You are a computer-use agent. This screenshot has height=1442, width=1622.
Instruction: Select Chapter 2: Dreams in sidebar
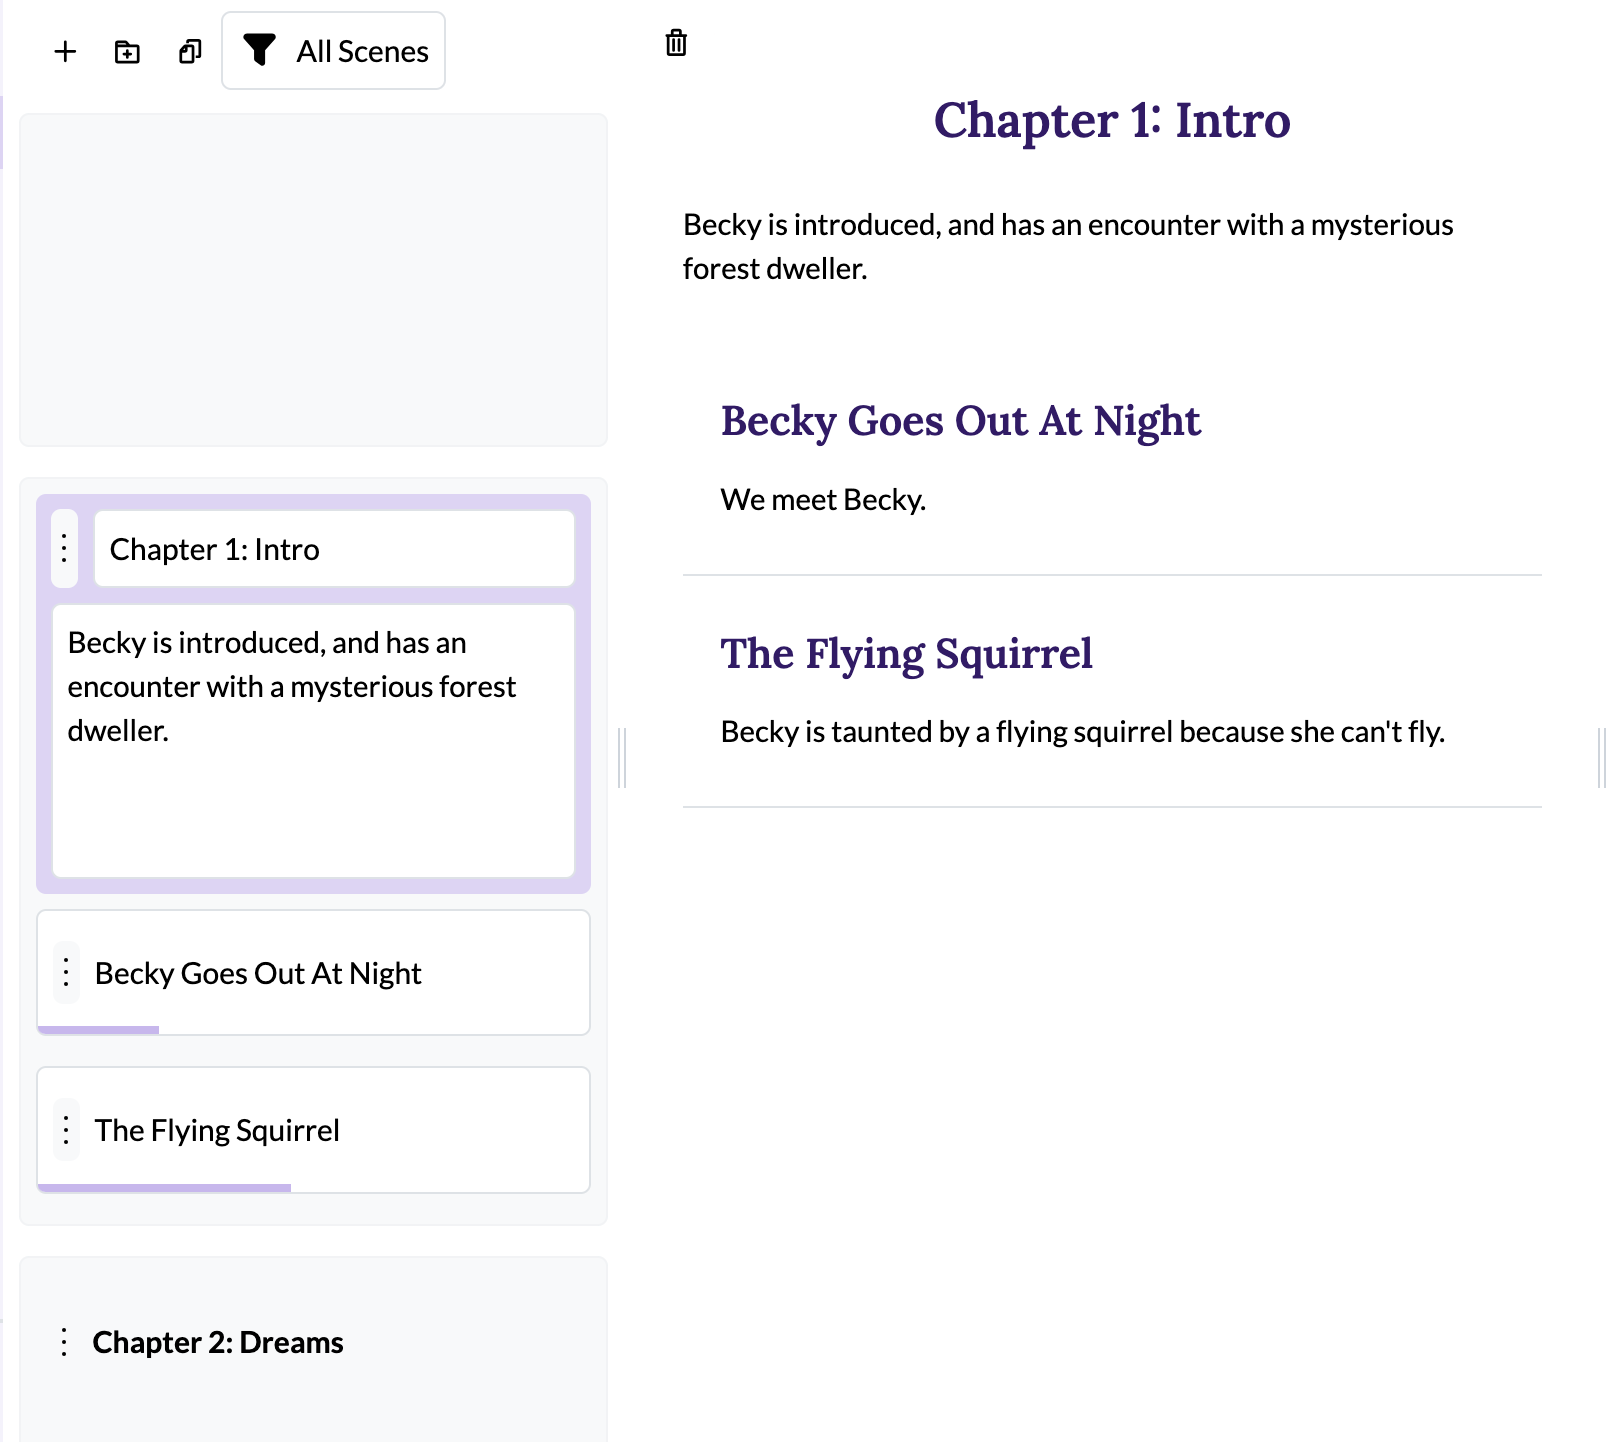click(218, 1342)
